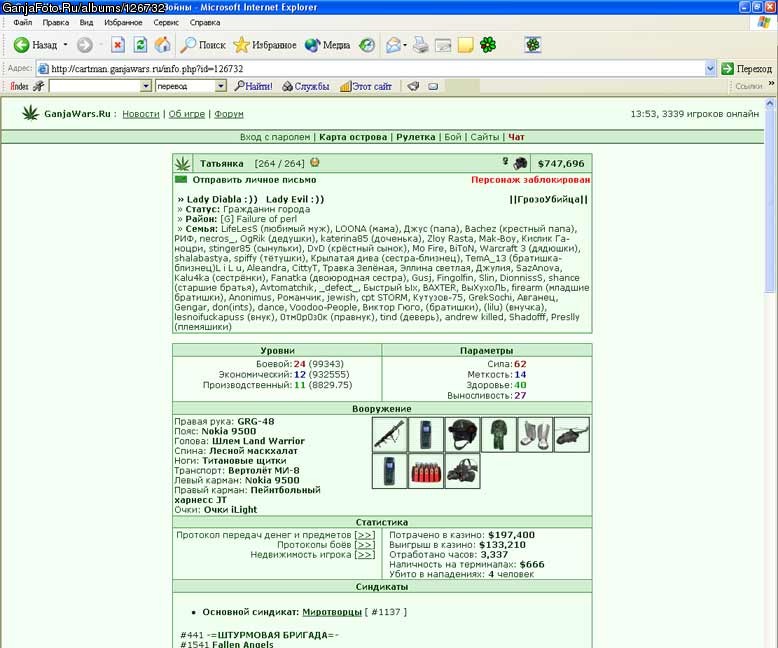Click the red paintball harness thumbnail
This screenshot has height=648, width=778.
[x=426, y=471]
